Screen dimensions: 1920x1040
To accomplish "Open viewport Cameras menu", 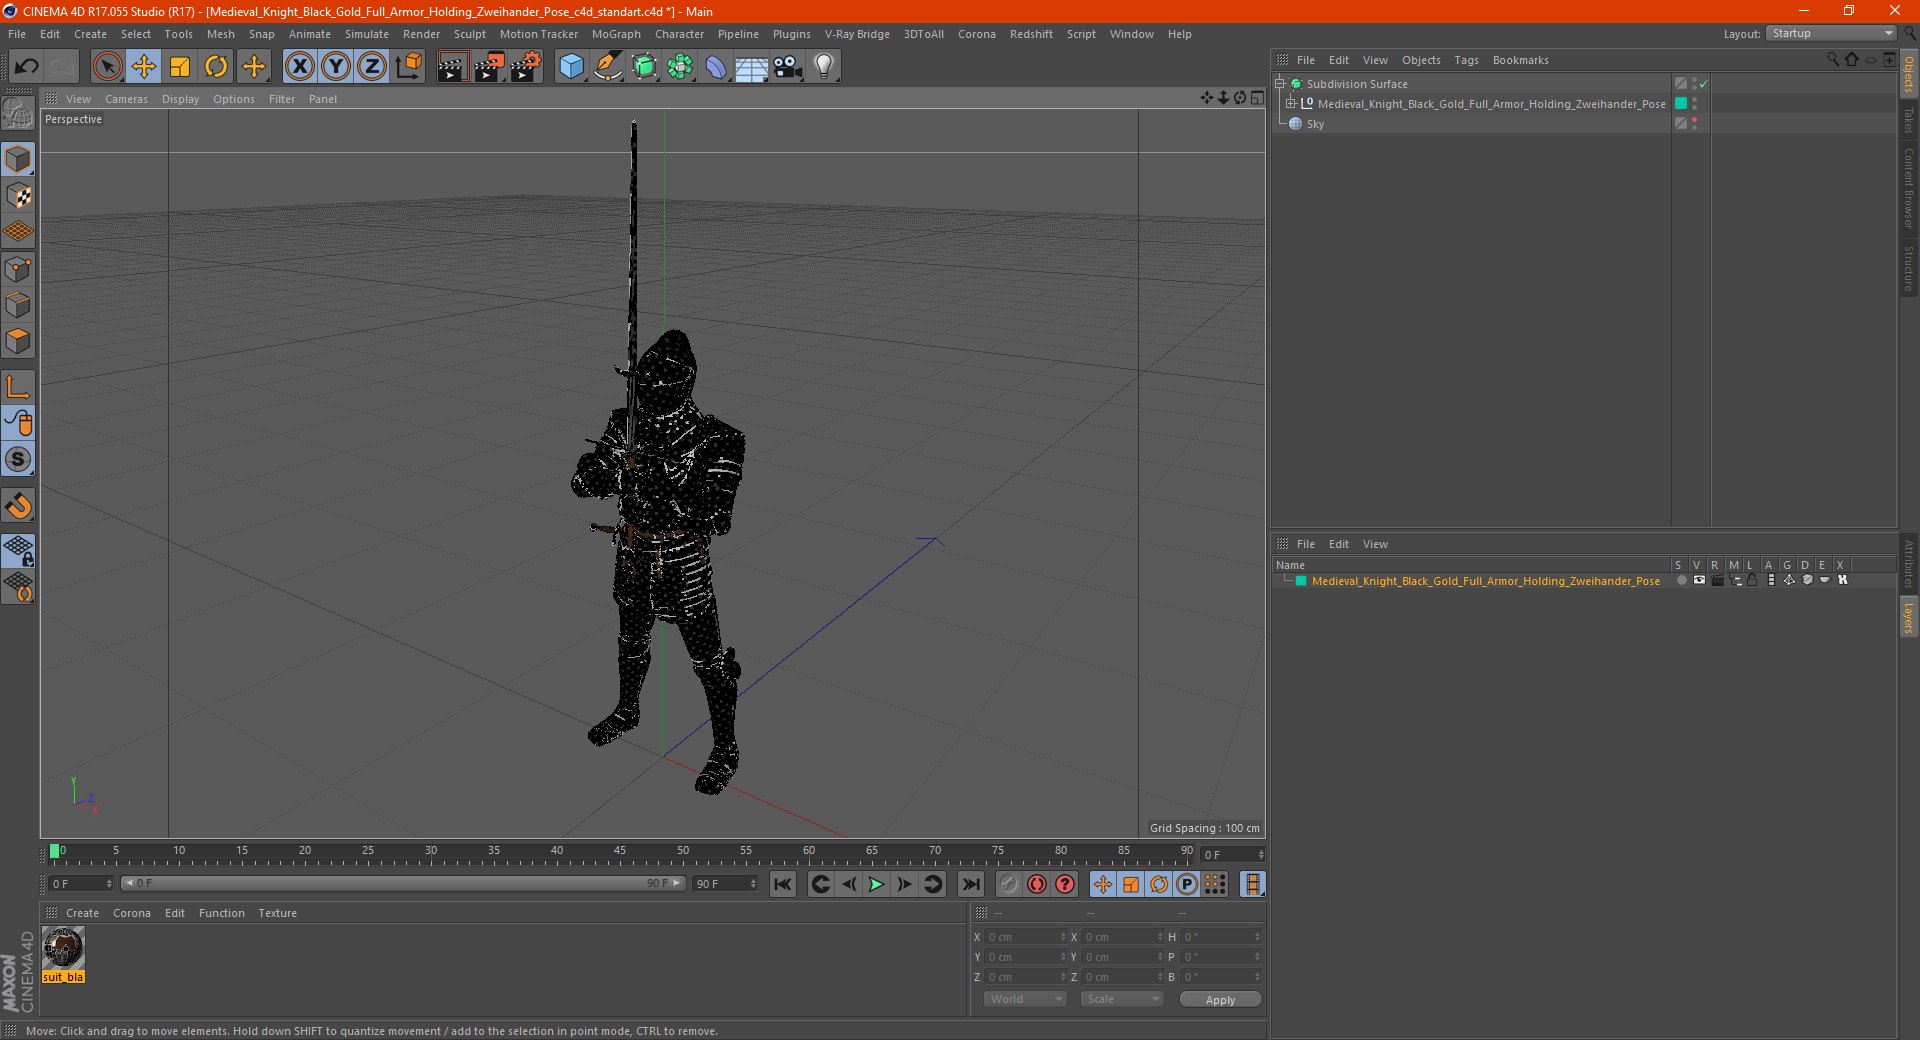I will point(126,99).
